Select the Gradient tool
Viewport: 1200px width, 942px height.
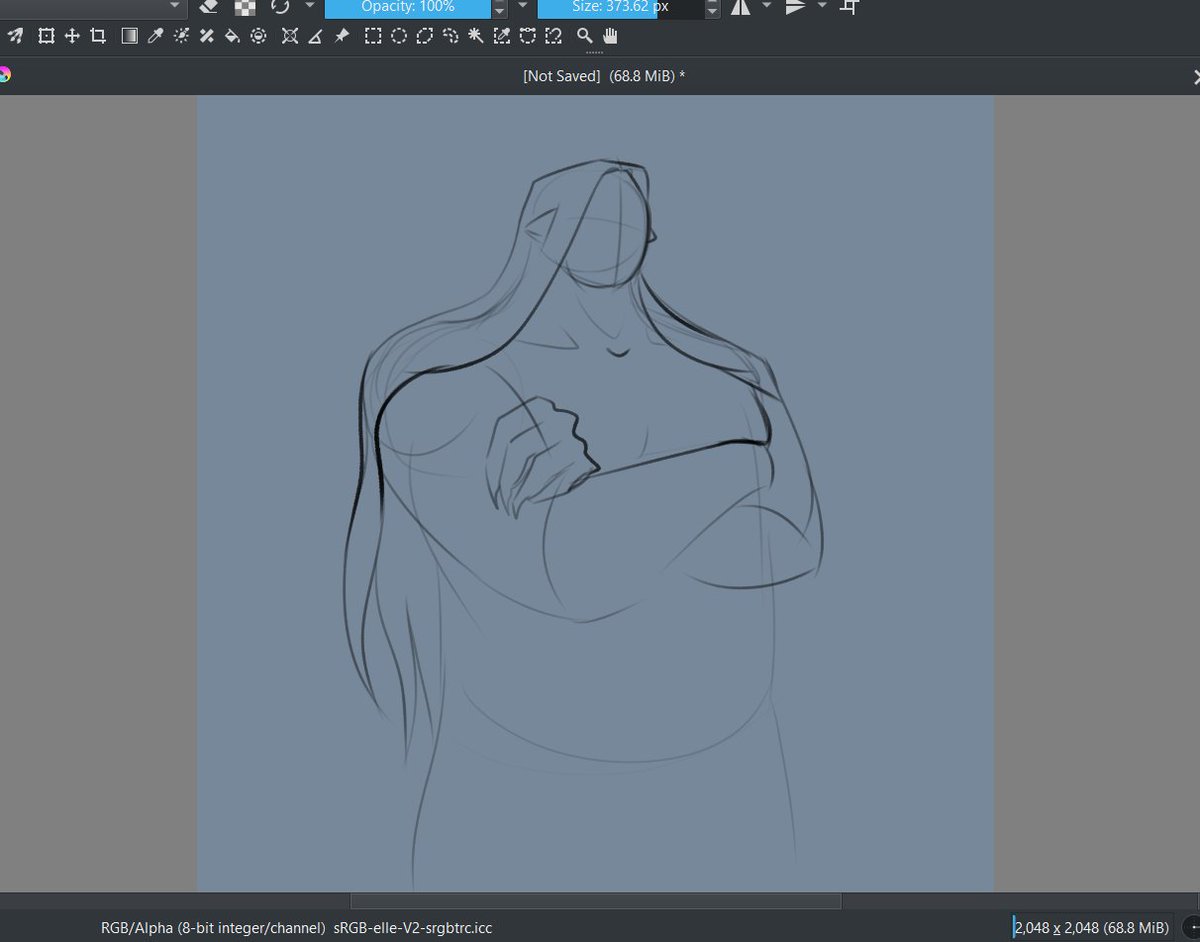[129, 36]
